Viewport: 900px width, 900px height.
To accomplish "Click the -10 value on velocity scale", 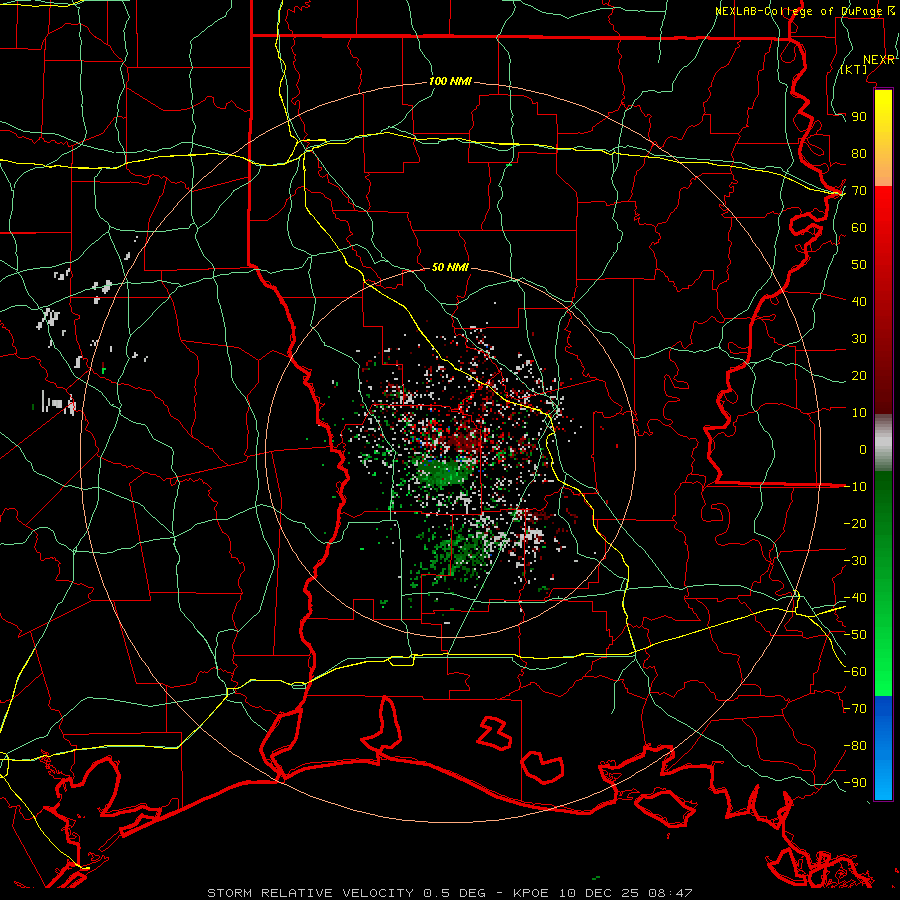I will (x=855, y=487).
